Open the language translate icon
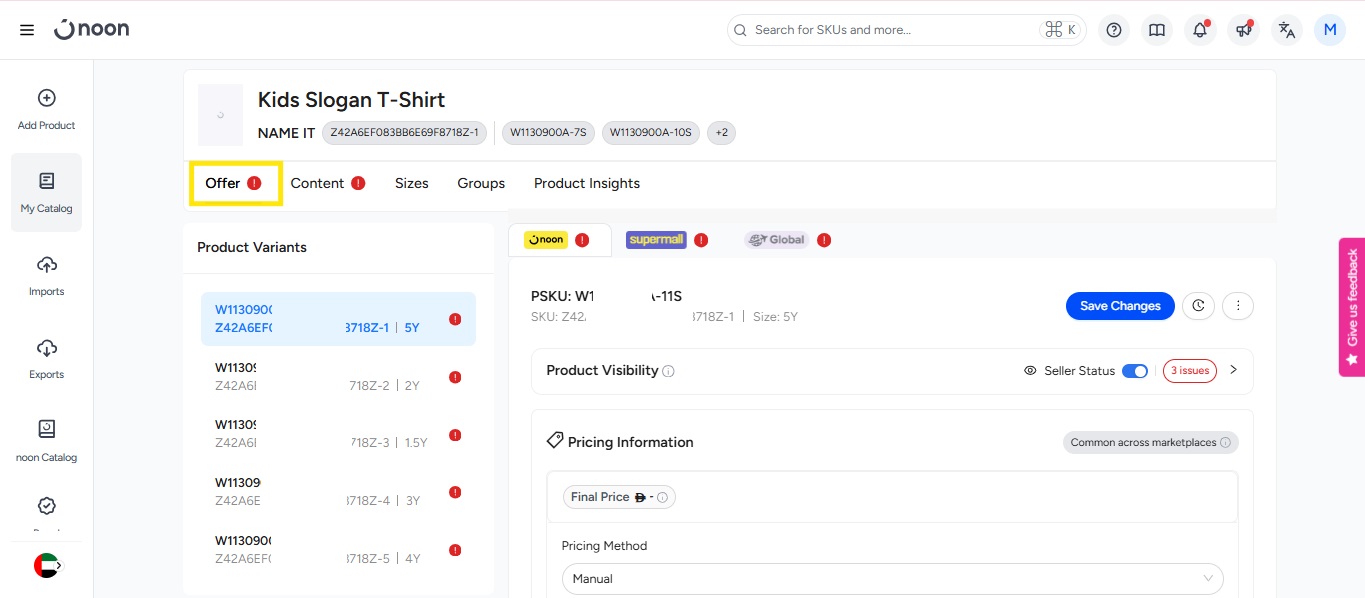Screen dimensions: 1365x598 (1287, 30)
